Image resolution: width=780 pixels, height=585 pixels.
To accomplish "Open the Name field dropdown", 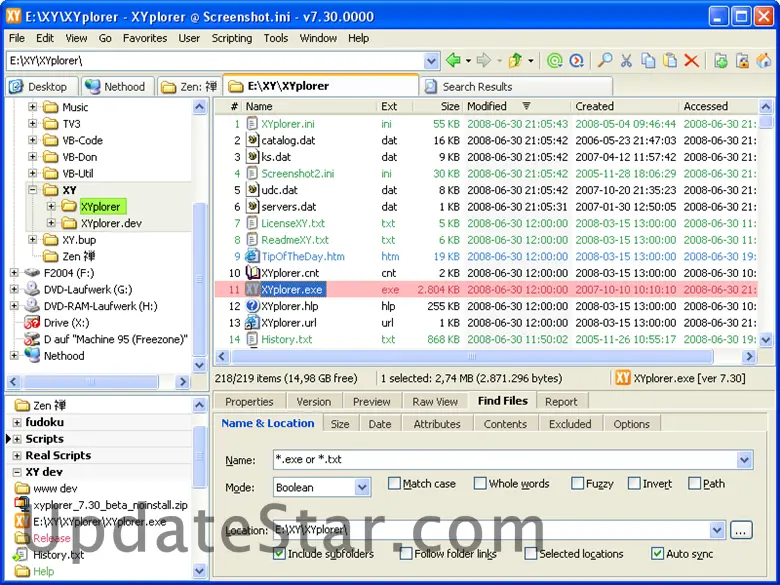I will (744, 460).
